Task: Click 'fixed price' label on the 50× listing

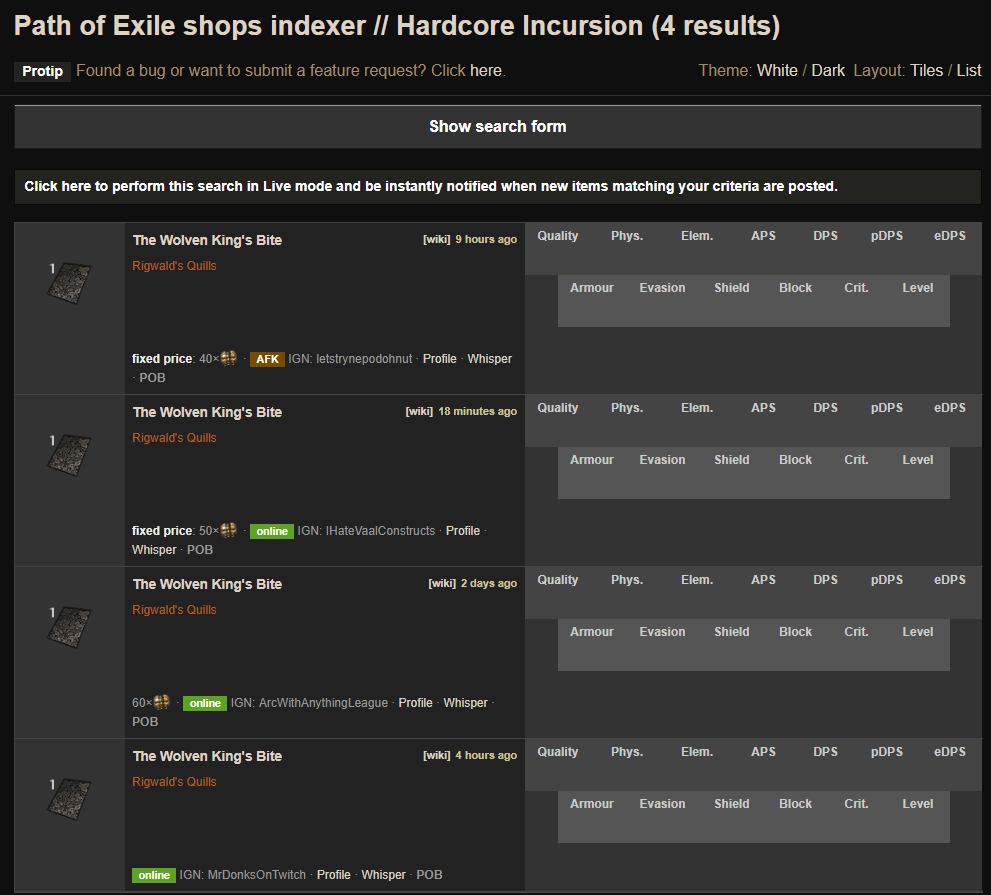Action: point(162,530)
